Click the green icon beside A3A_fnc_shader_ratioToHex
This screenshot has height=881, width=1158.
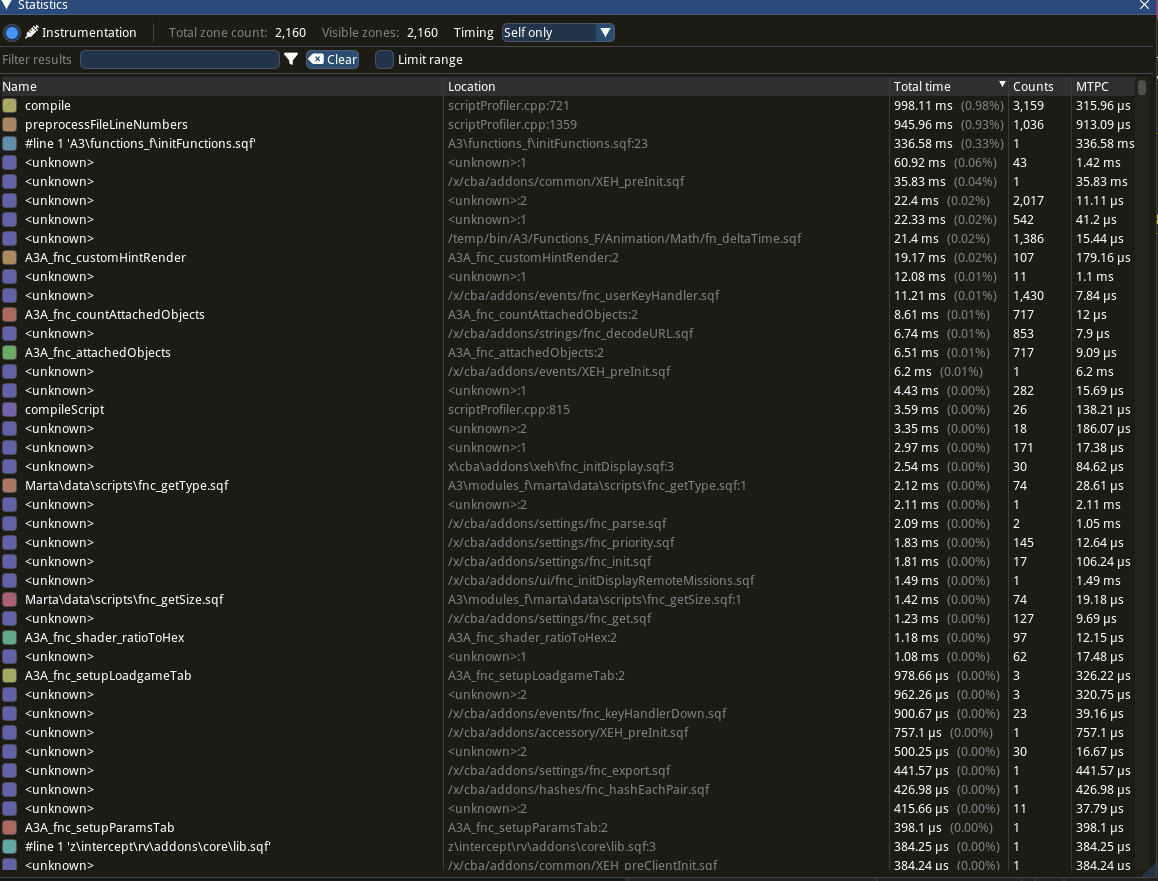[10, 637]
